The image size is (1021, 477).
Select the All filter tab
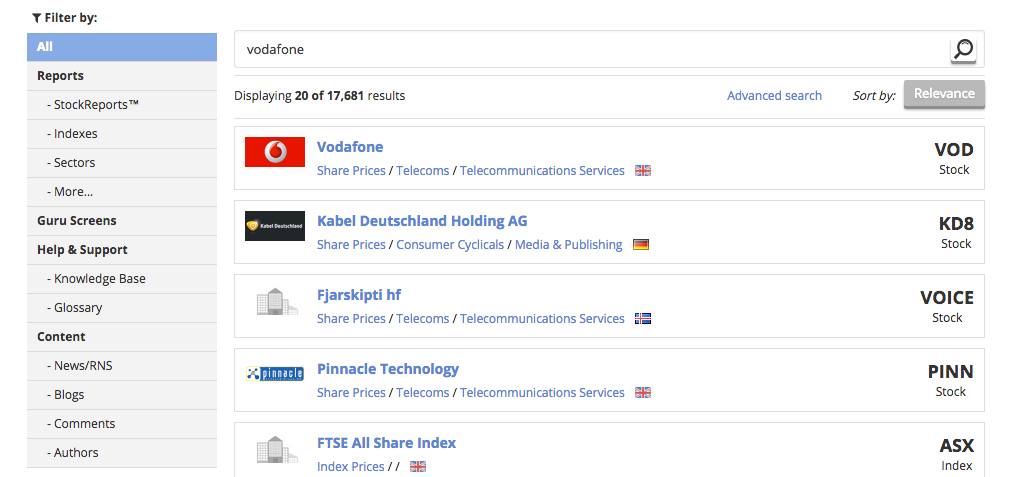point(122,47)
